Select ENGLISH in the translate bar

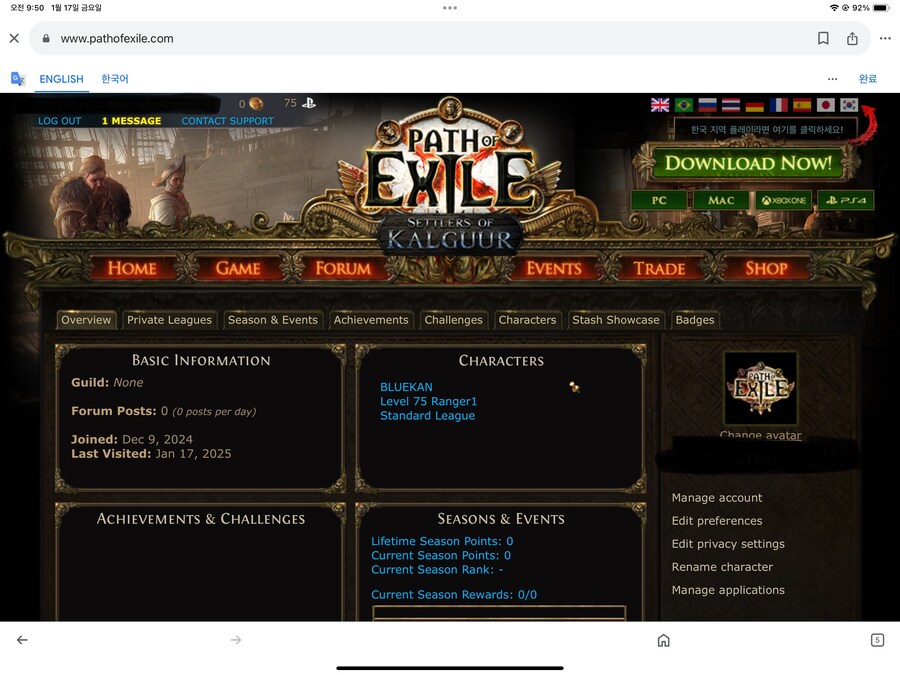(61, 79)
